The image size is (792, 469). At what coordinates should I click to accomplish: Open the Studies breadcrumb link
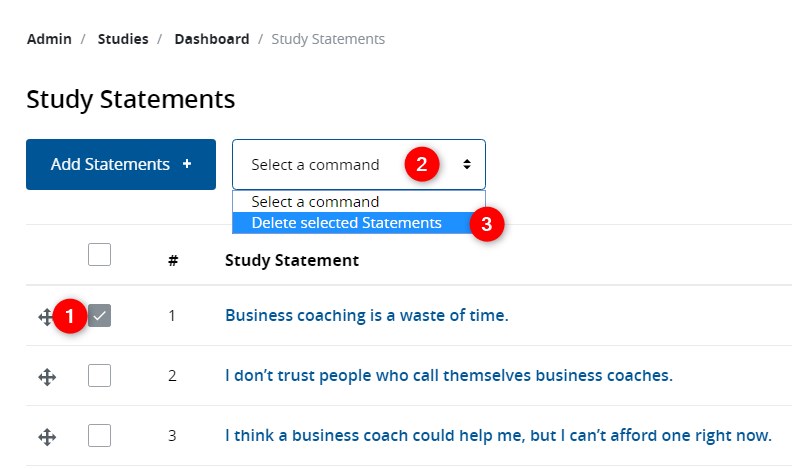coord(123,39)
